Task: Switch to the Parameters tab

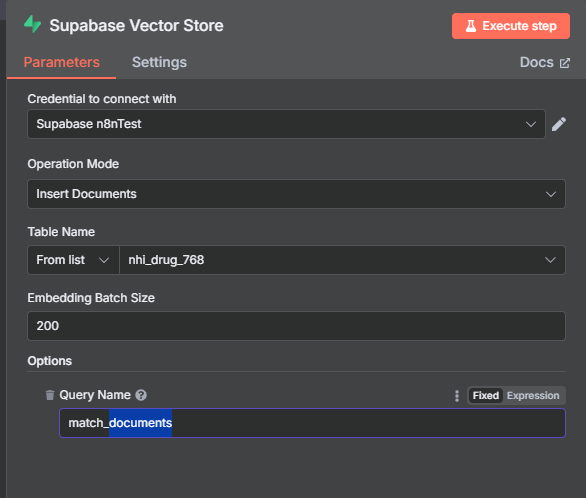Action: click(62, 62)
